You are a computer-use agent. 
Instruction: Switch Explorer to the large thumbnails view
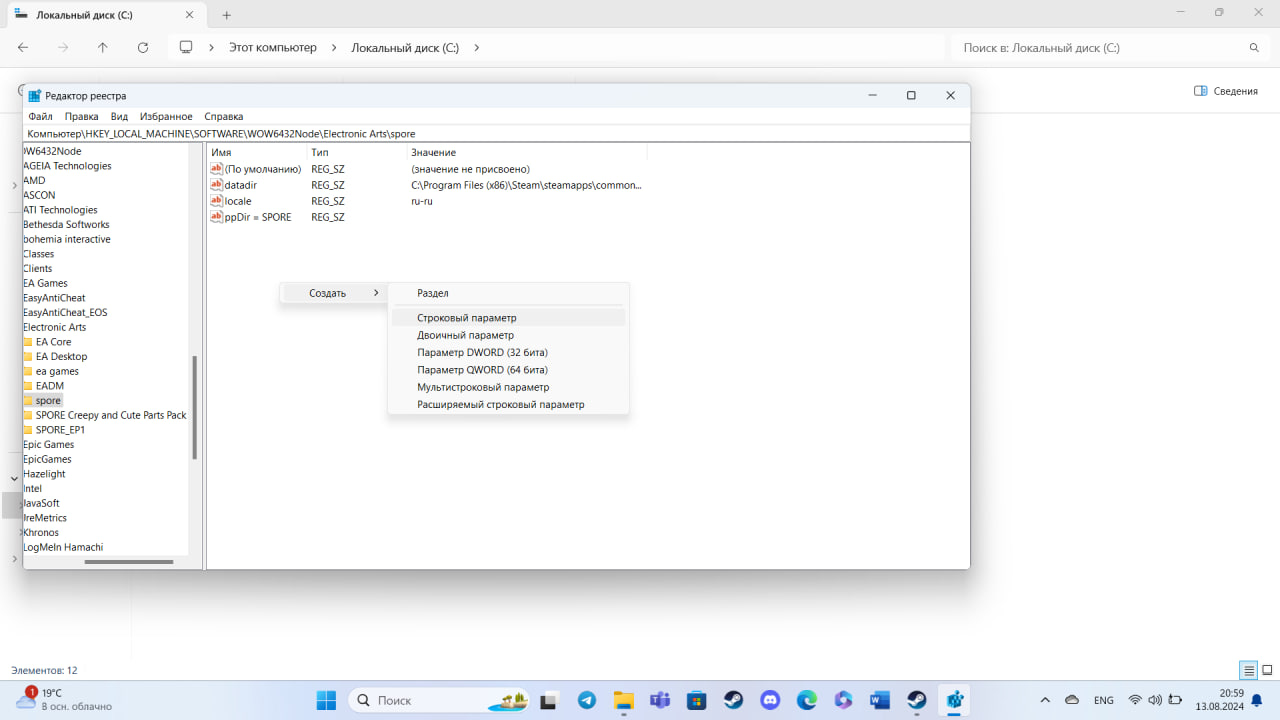[x=1267, y=670]
